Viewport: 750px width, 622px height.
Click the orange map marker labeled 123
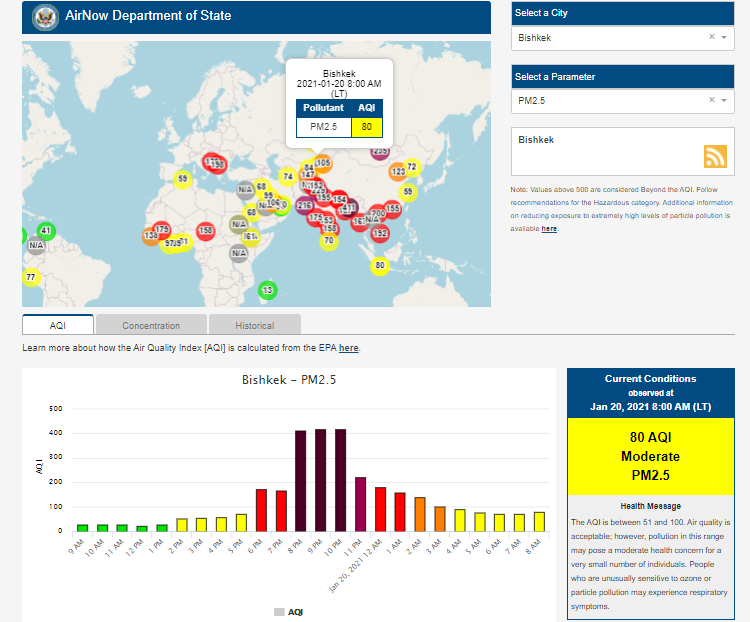(x=397, y=171)
